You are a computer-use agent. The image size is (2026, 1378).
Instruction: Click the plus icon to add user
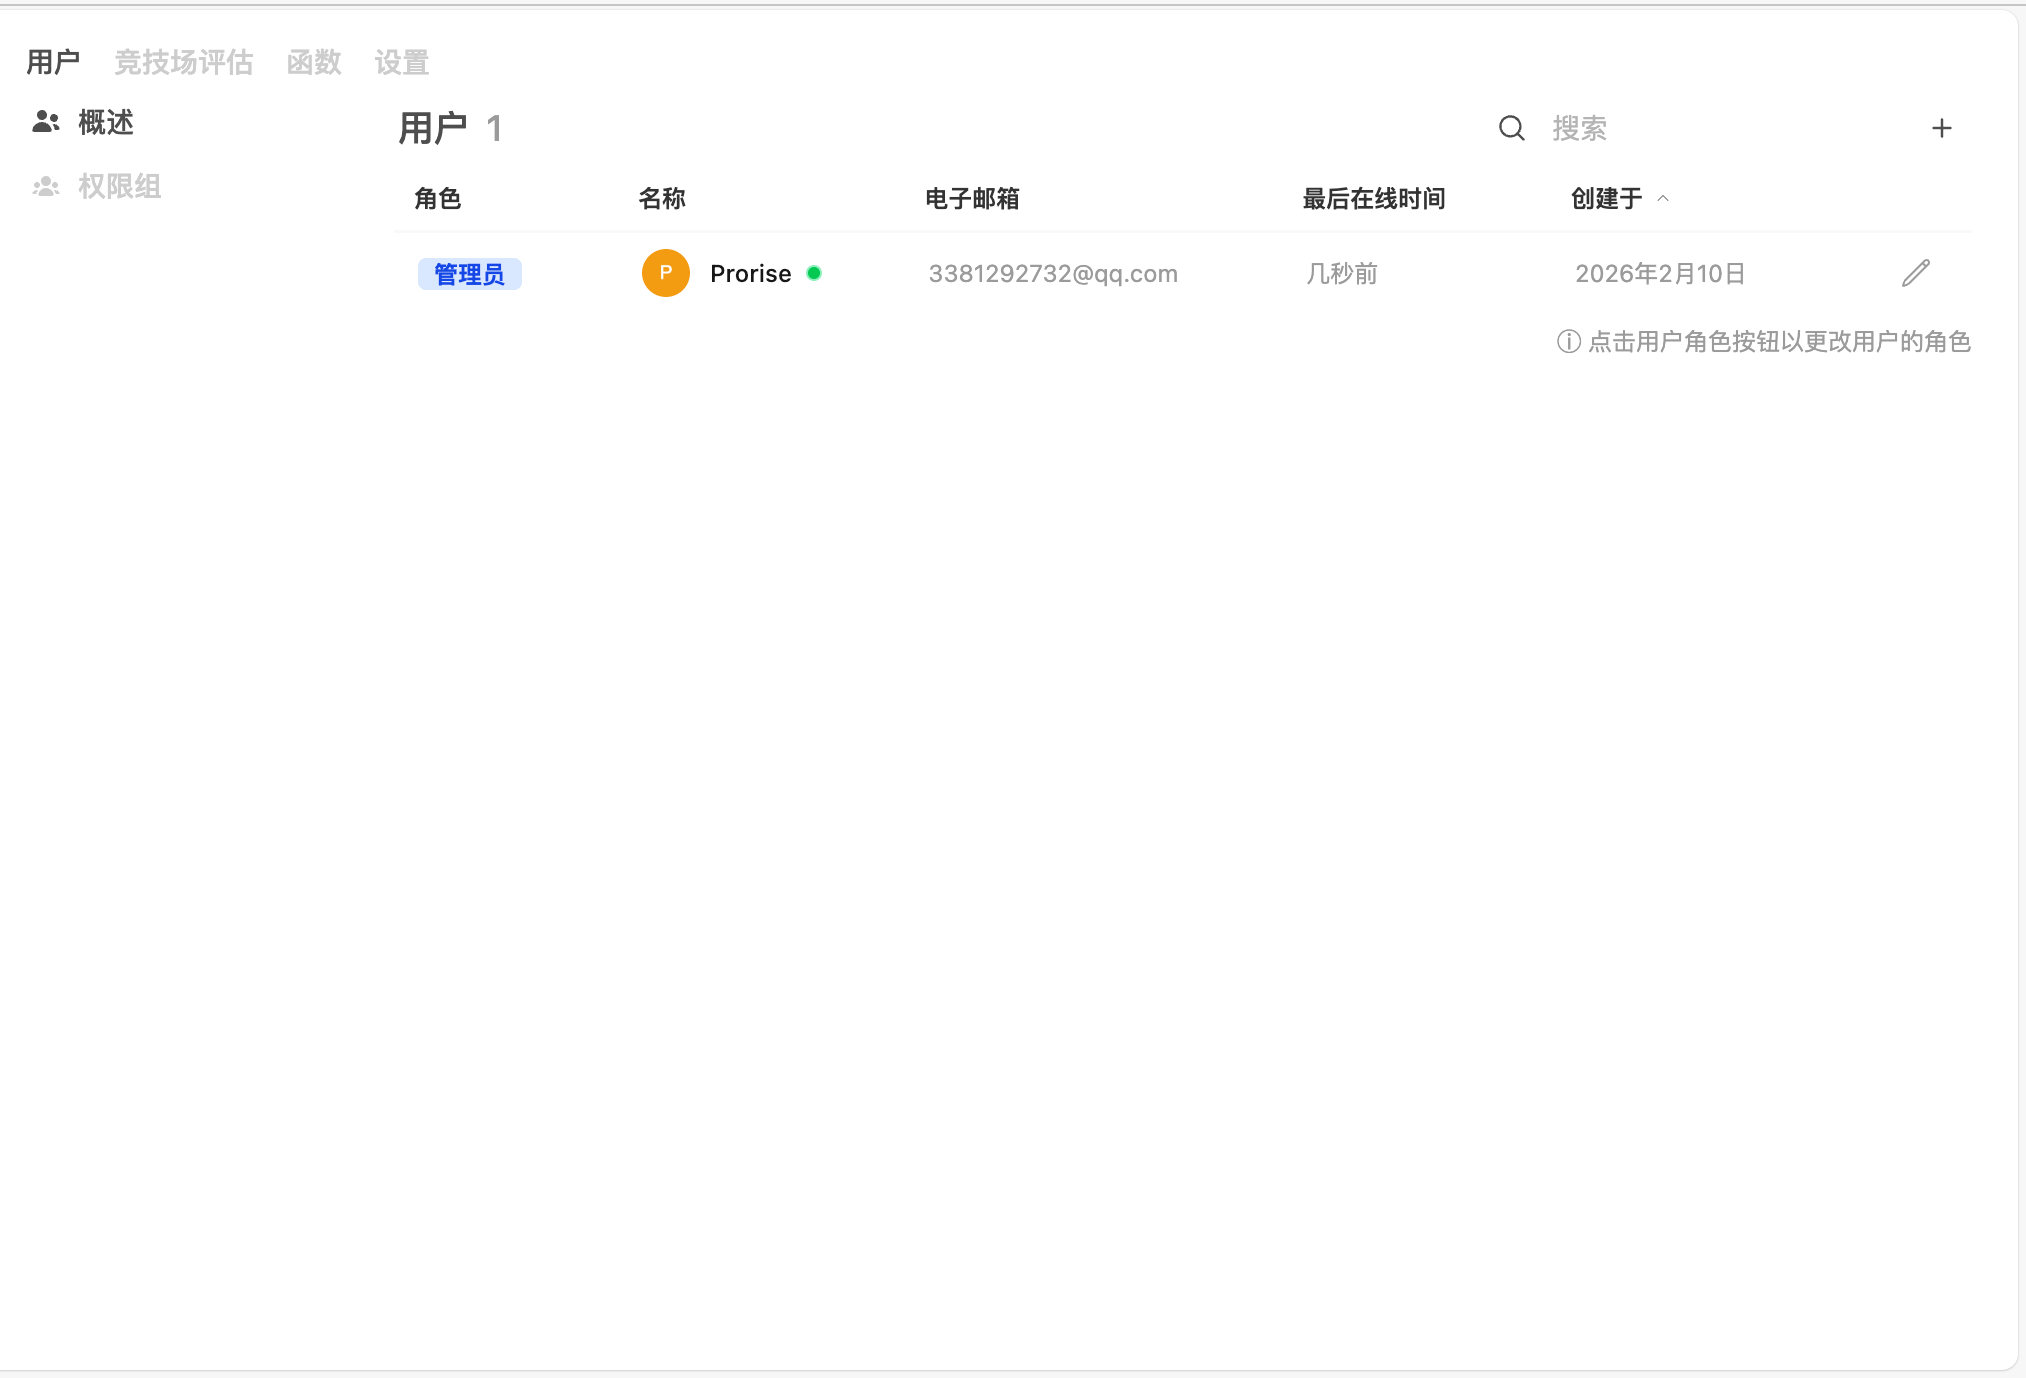(1941, 128)
